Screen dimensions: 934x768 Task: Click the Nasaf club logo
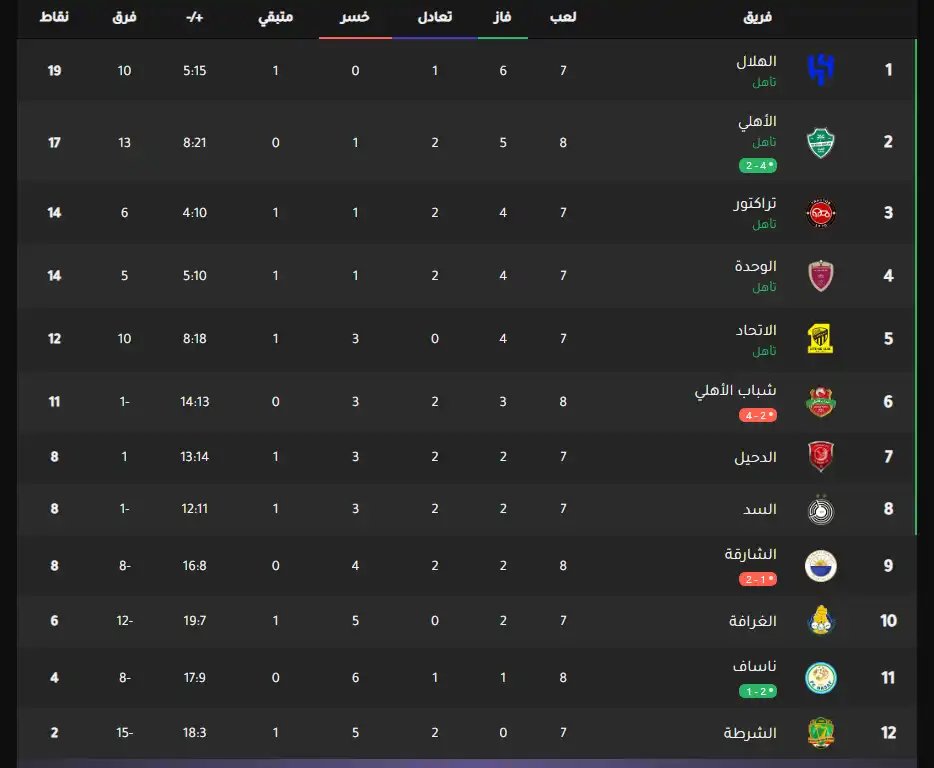coord(821,678)
